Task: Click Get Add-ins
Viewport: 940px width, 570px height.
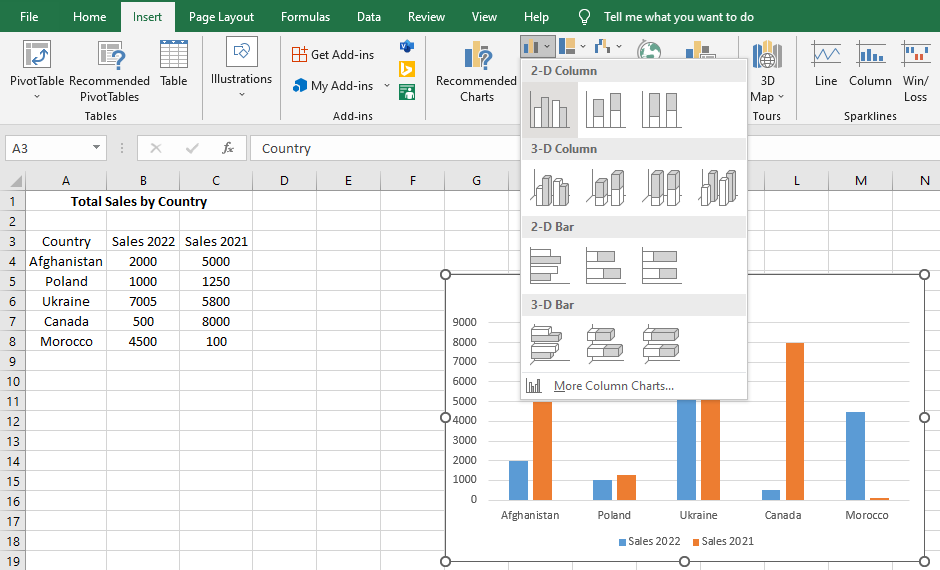Action: (333, 55)
